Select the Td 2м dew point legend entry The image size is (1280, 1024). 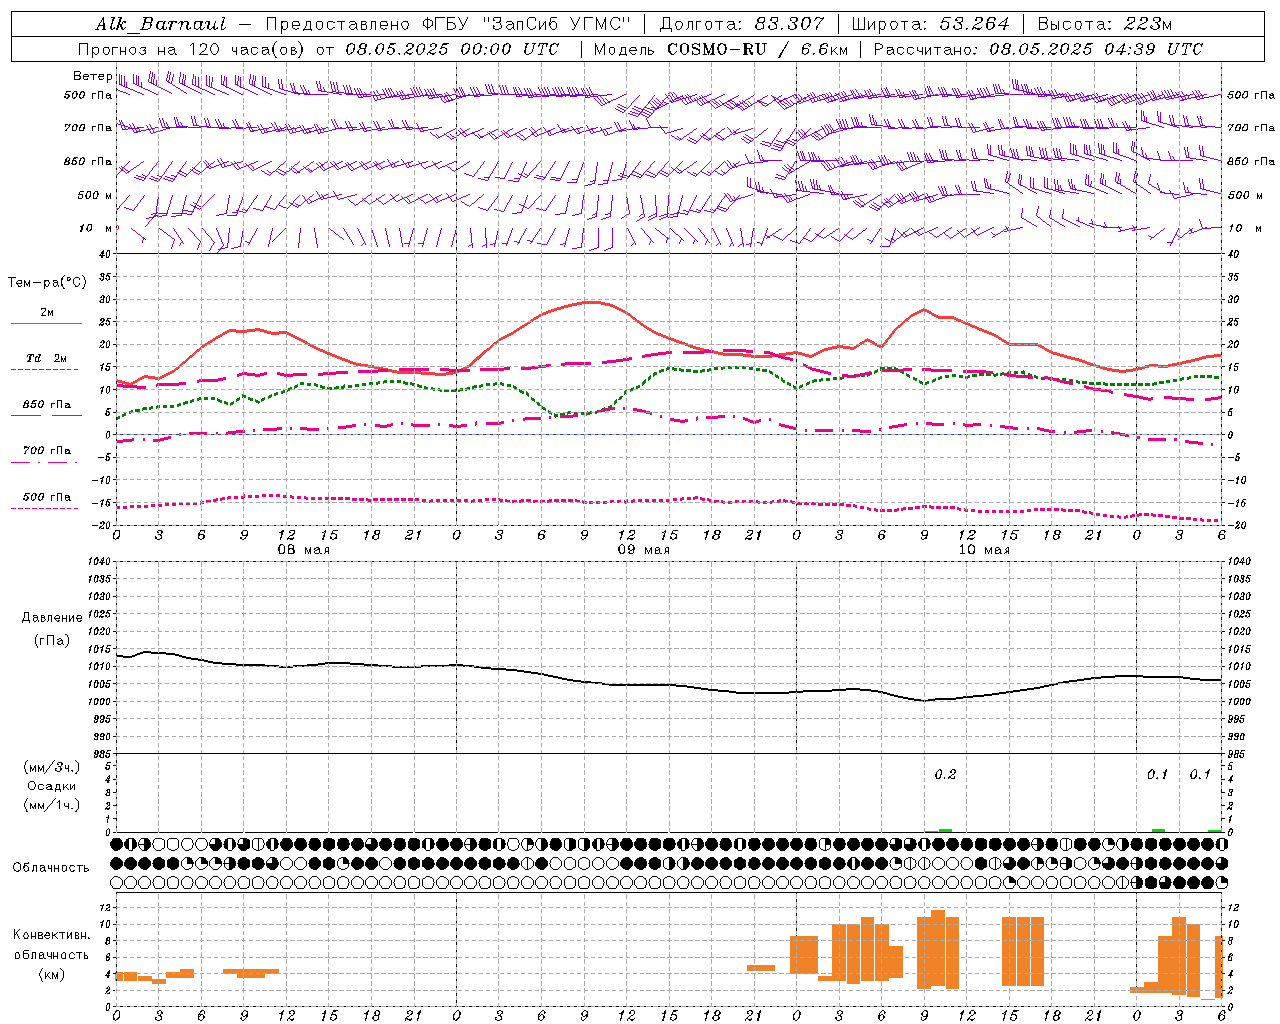(x=47, y=358)
